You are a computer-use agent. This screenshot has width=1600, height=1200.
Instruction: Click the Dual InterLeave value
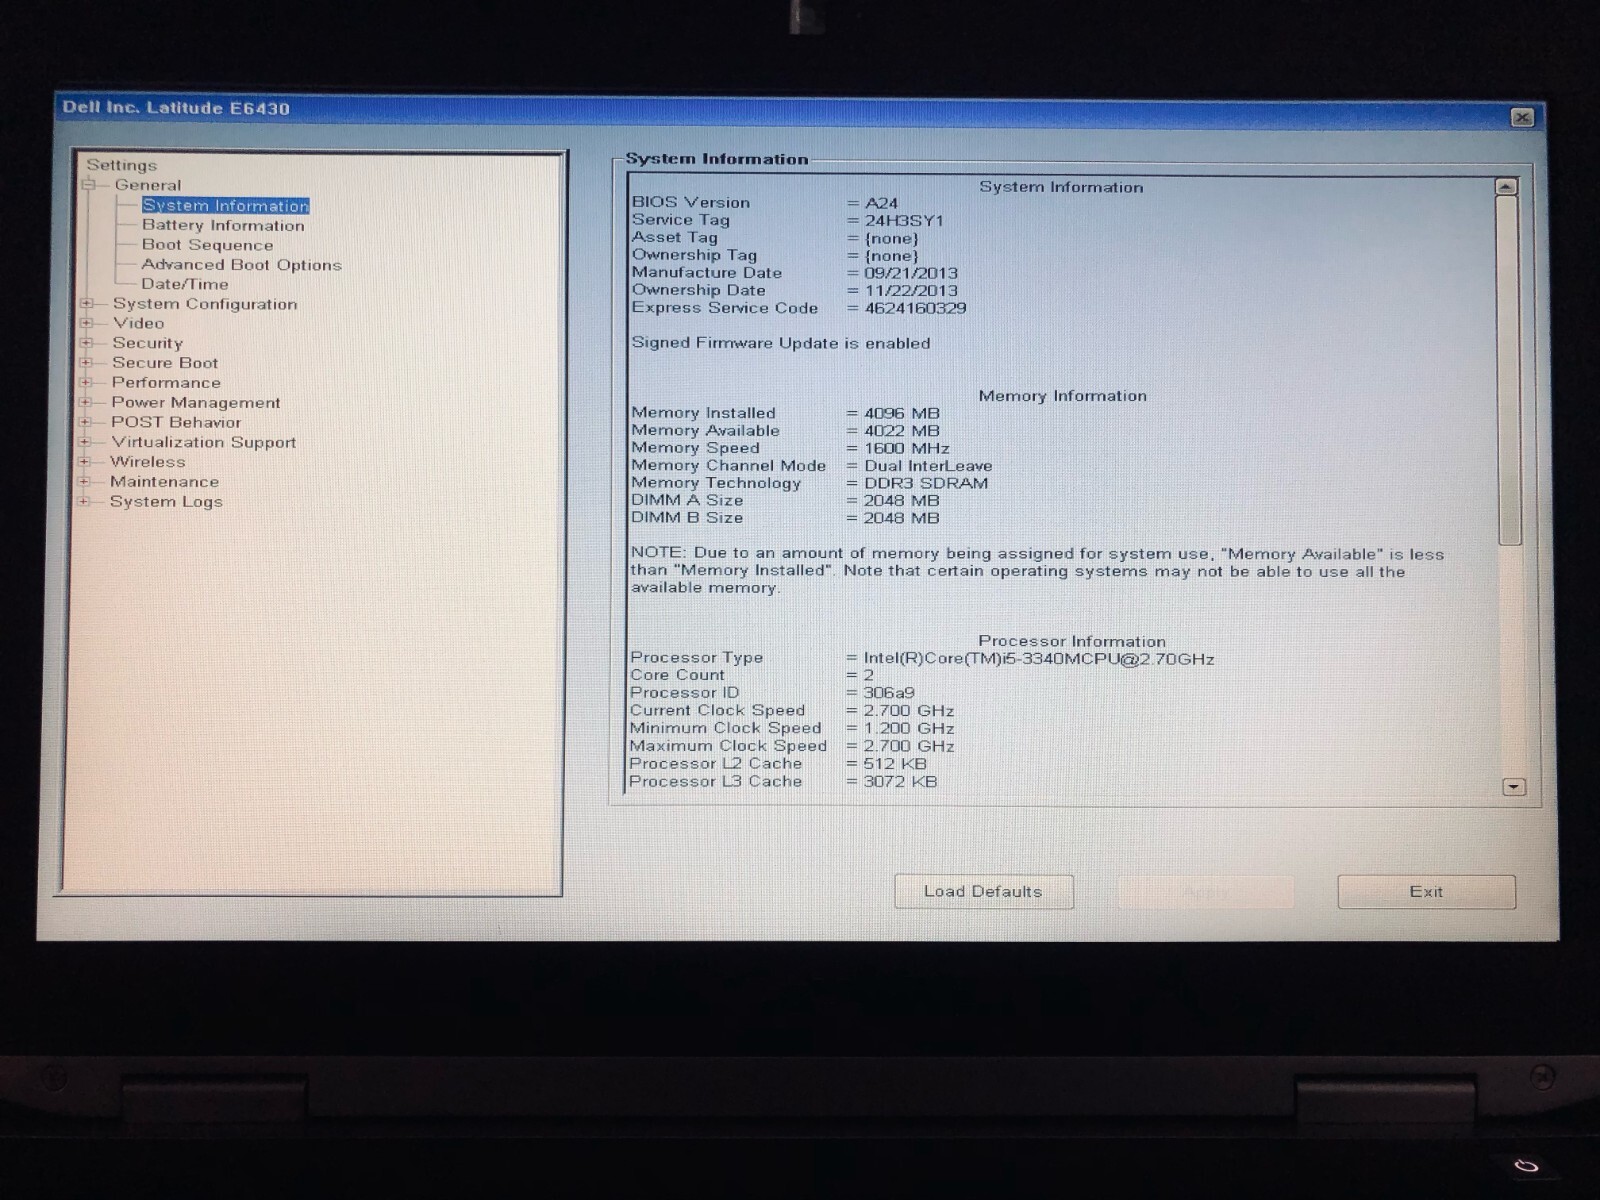(928, 466)
